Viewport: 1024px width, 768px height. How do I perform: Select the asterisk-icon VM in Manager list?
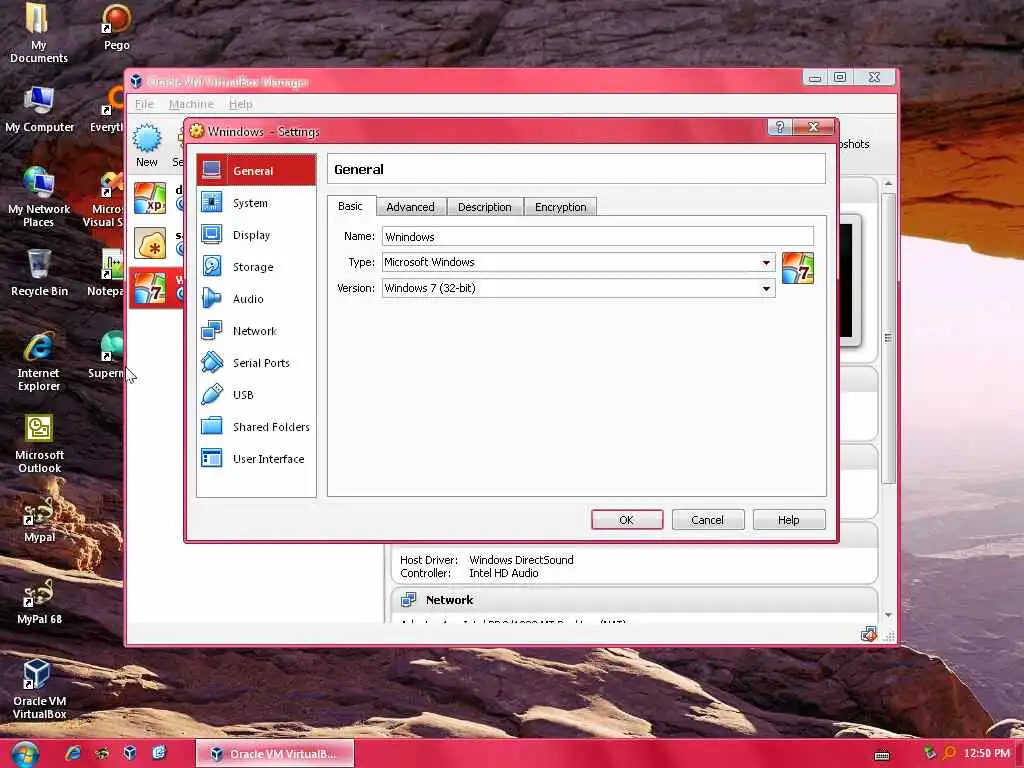(x=150, y=243)
